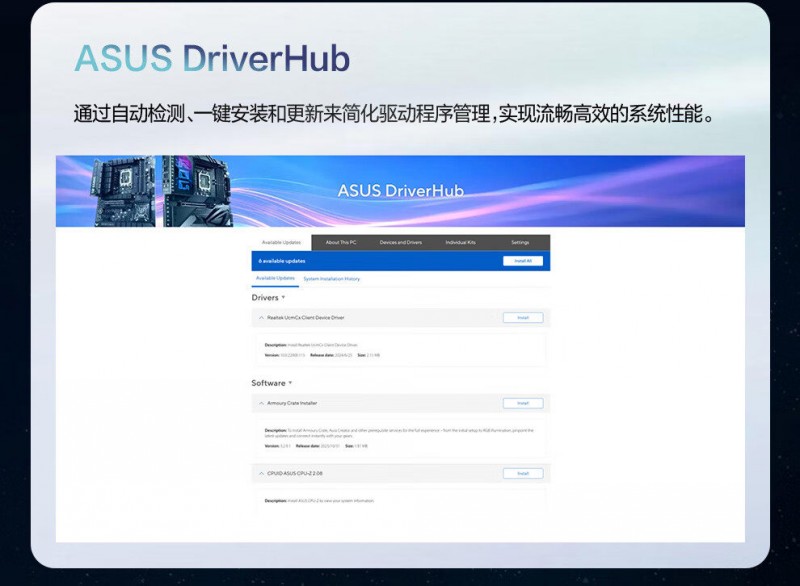800x586 pixels.
Task: Install CPUID ASUS CPU-Z 2.08
Action: (522, 473)
